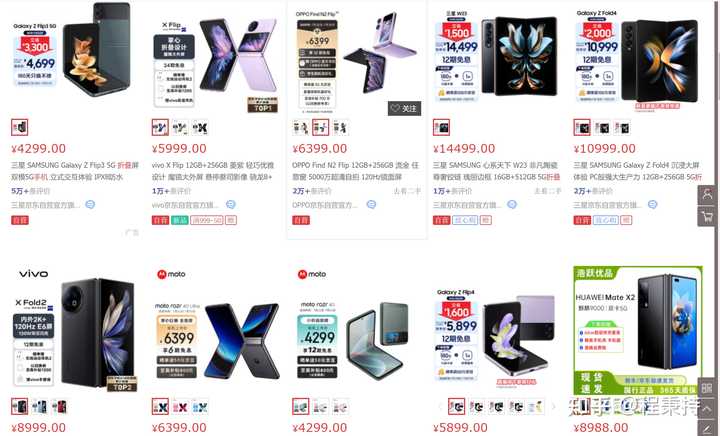
Task: Open chat icon beside OPPO store name
Action: (x=371, y=205)
